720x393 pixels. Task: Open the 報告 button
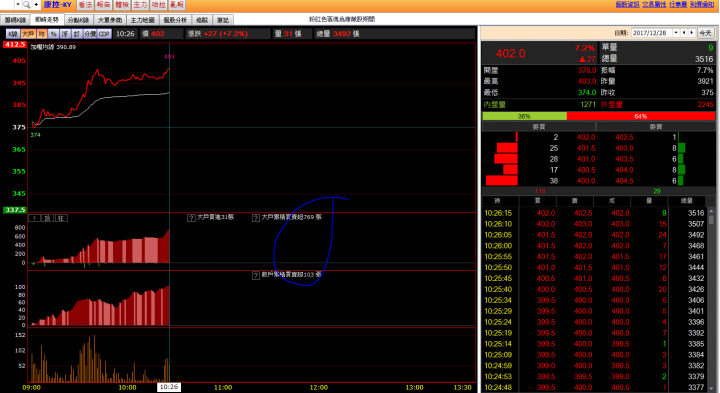pos(103,5)
